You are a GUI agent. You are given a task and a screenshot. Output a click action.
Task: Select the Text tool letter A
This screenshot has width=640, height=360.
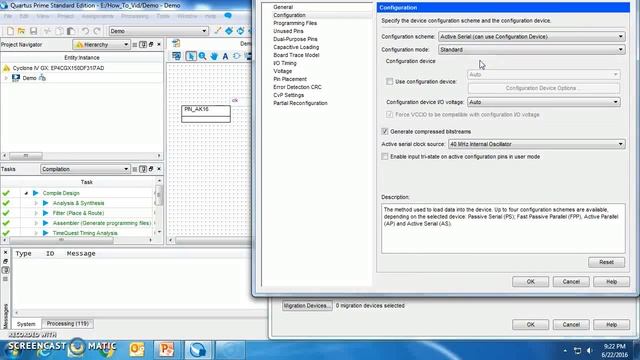click(225, 56)
